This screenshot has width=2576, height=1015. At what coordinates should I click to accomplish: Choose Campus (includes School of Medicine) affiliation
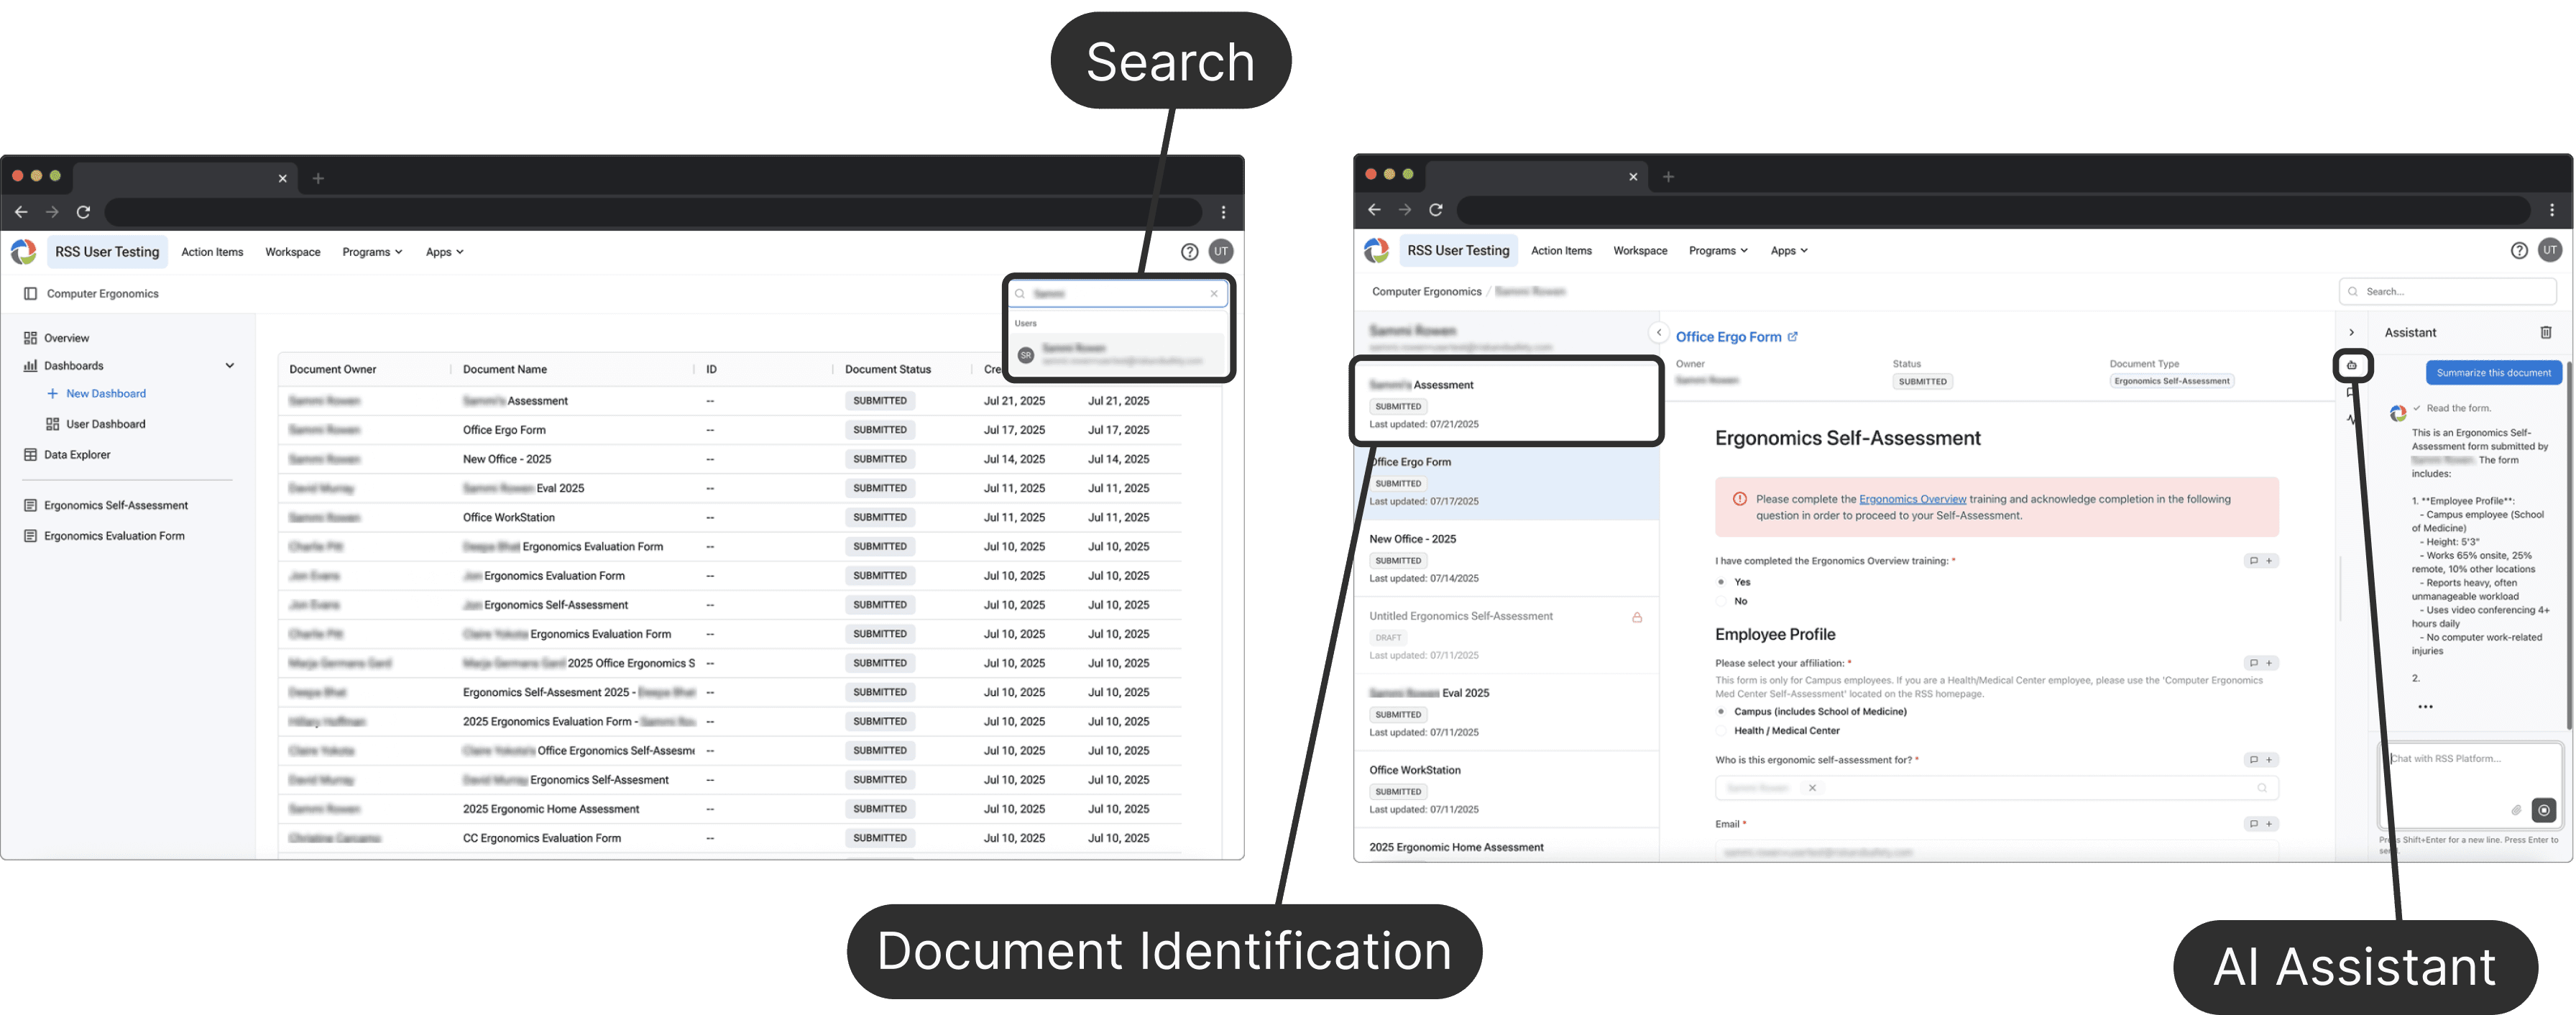1721,712
